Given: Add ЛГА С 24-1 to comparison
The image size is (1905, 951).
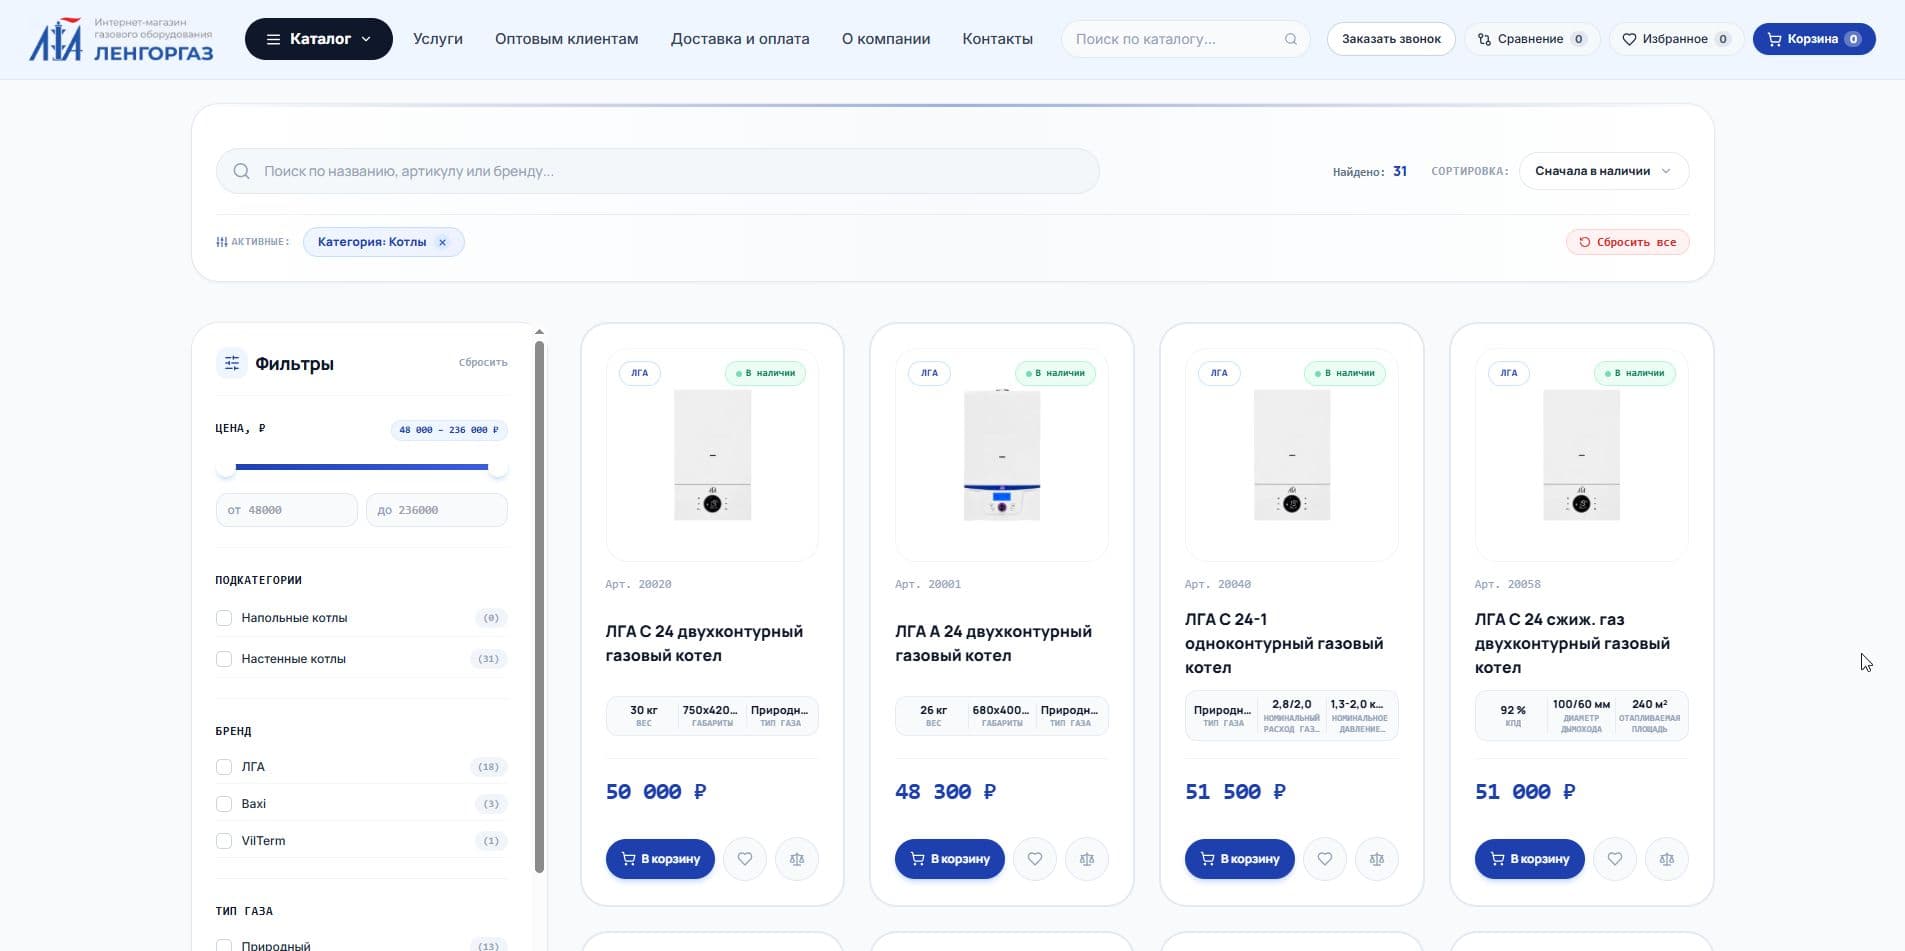Looking at the screenshot, I should tap(1377, 859).
